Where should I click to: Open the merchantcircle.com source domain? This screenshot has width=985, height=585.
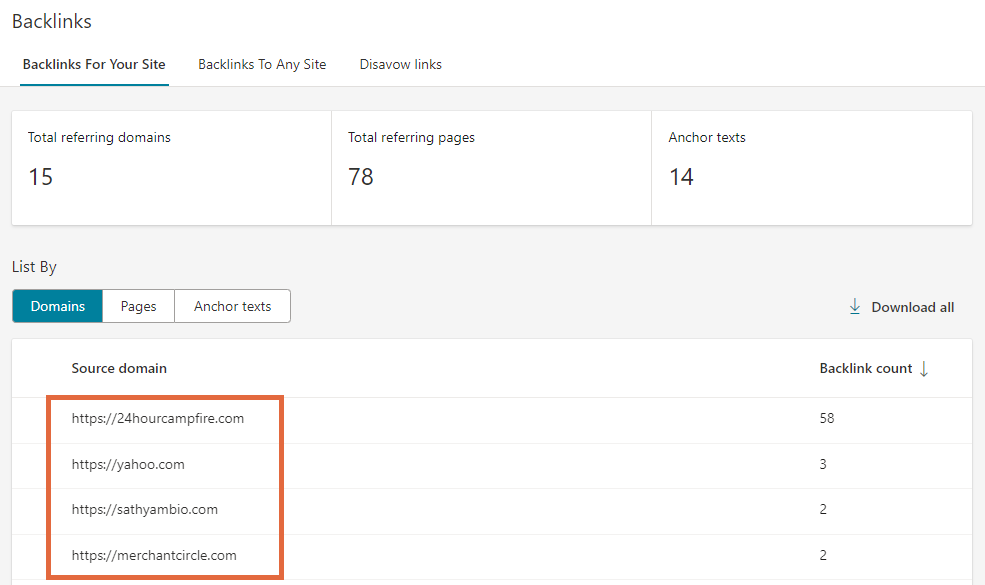coord(154,555)
